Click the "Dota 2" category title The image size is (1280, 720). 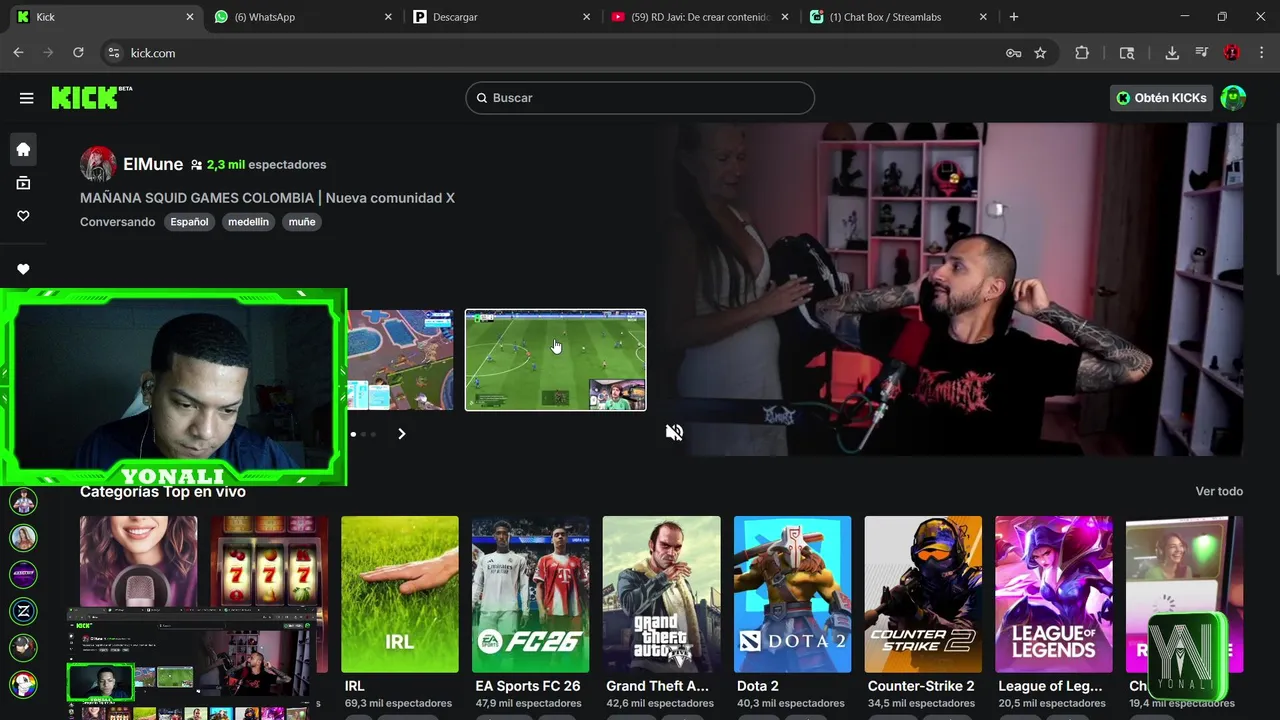click(x=757, y=686)
